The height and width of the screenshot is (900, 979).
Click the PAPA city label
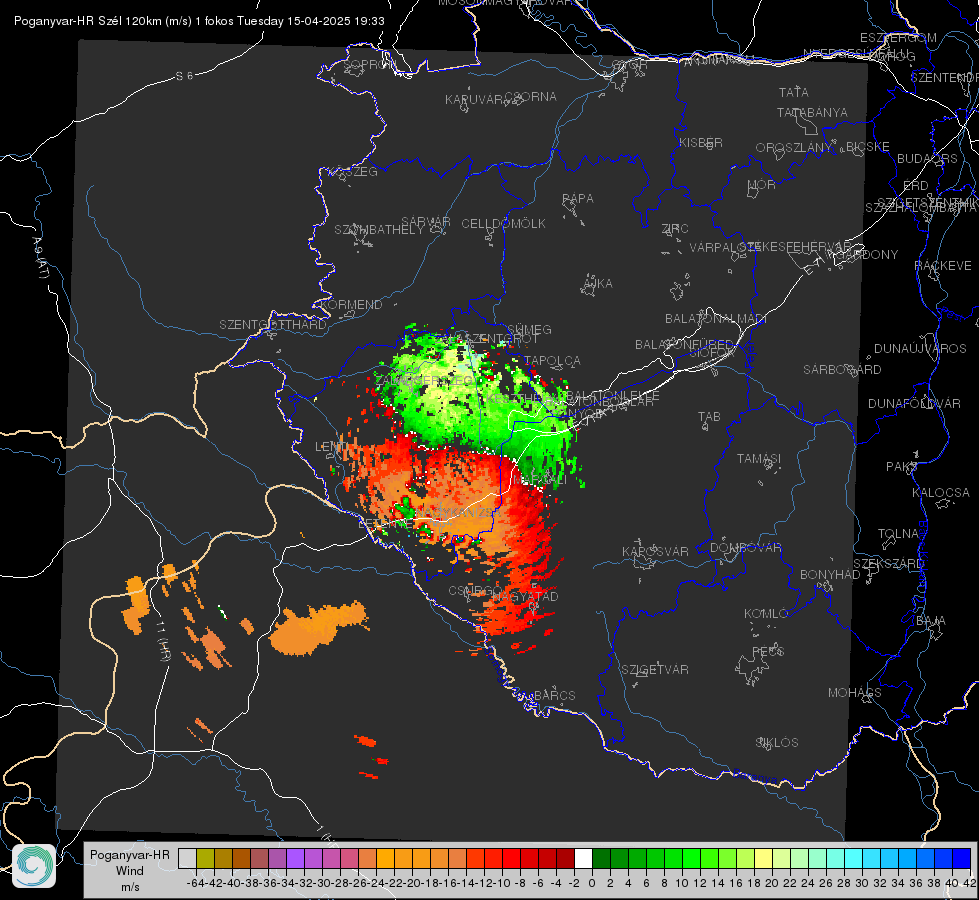point(578,198)
